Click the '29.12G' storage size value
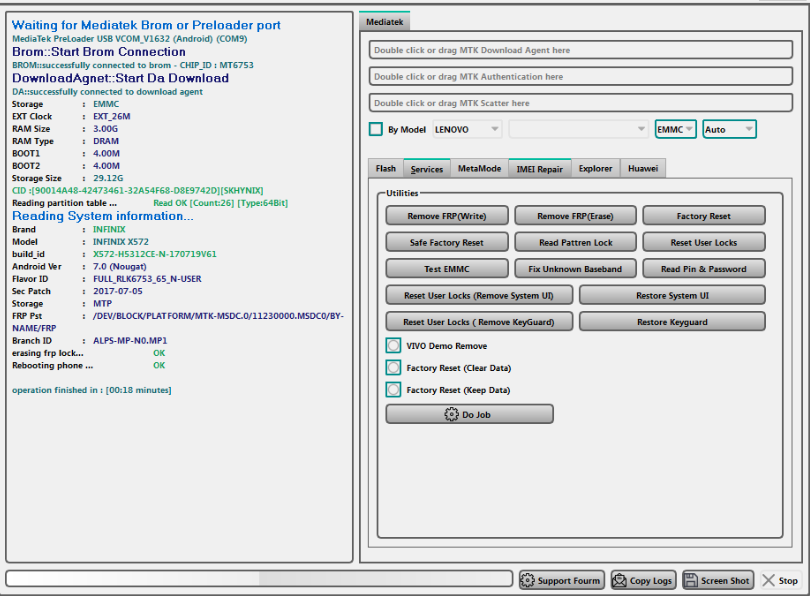 point(108,178)
